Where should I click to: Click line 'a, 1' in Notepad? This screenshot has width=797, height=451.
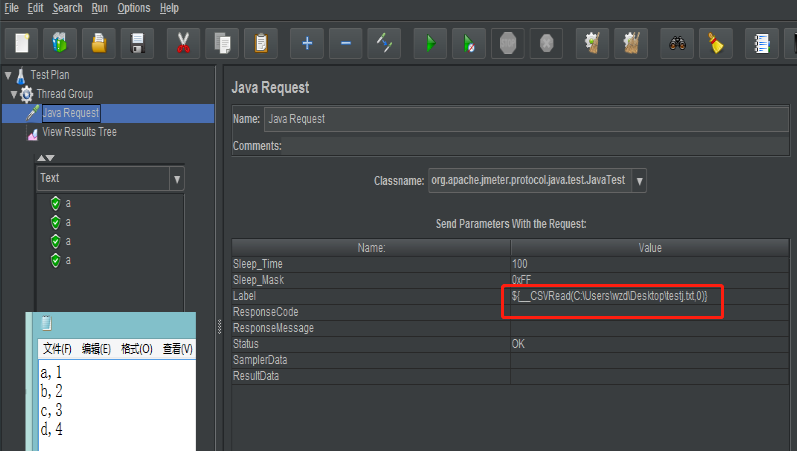pyautogui.click(x=51, y=373)
